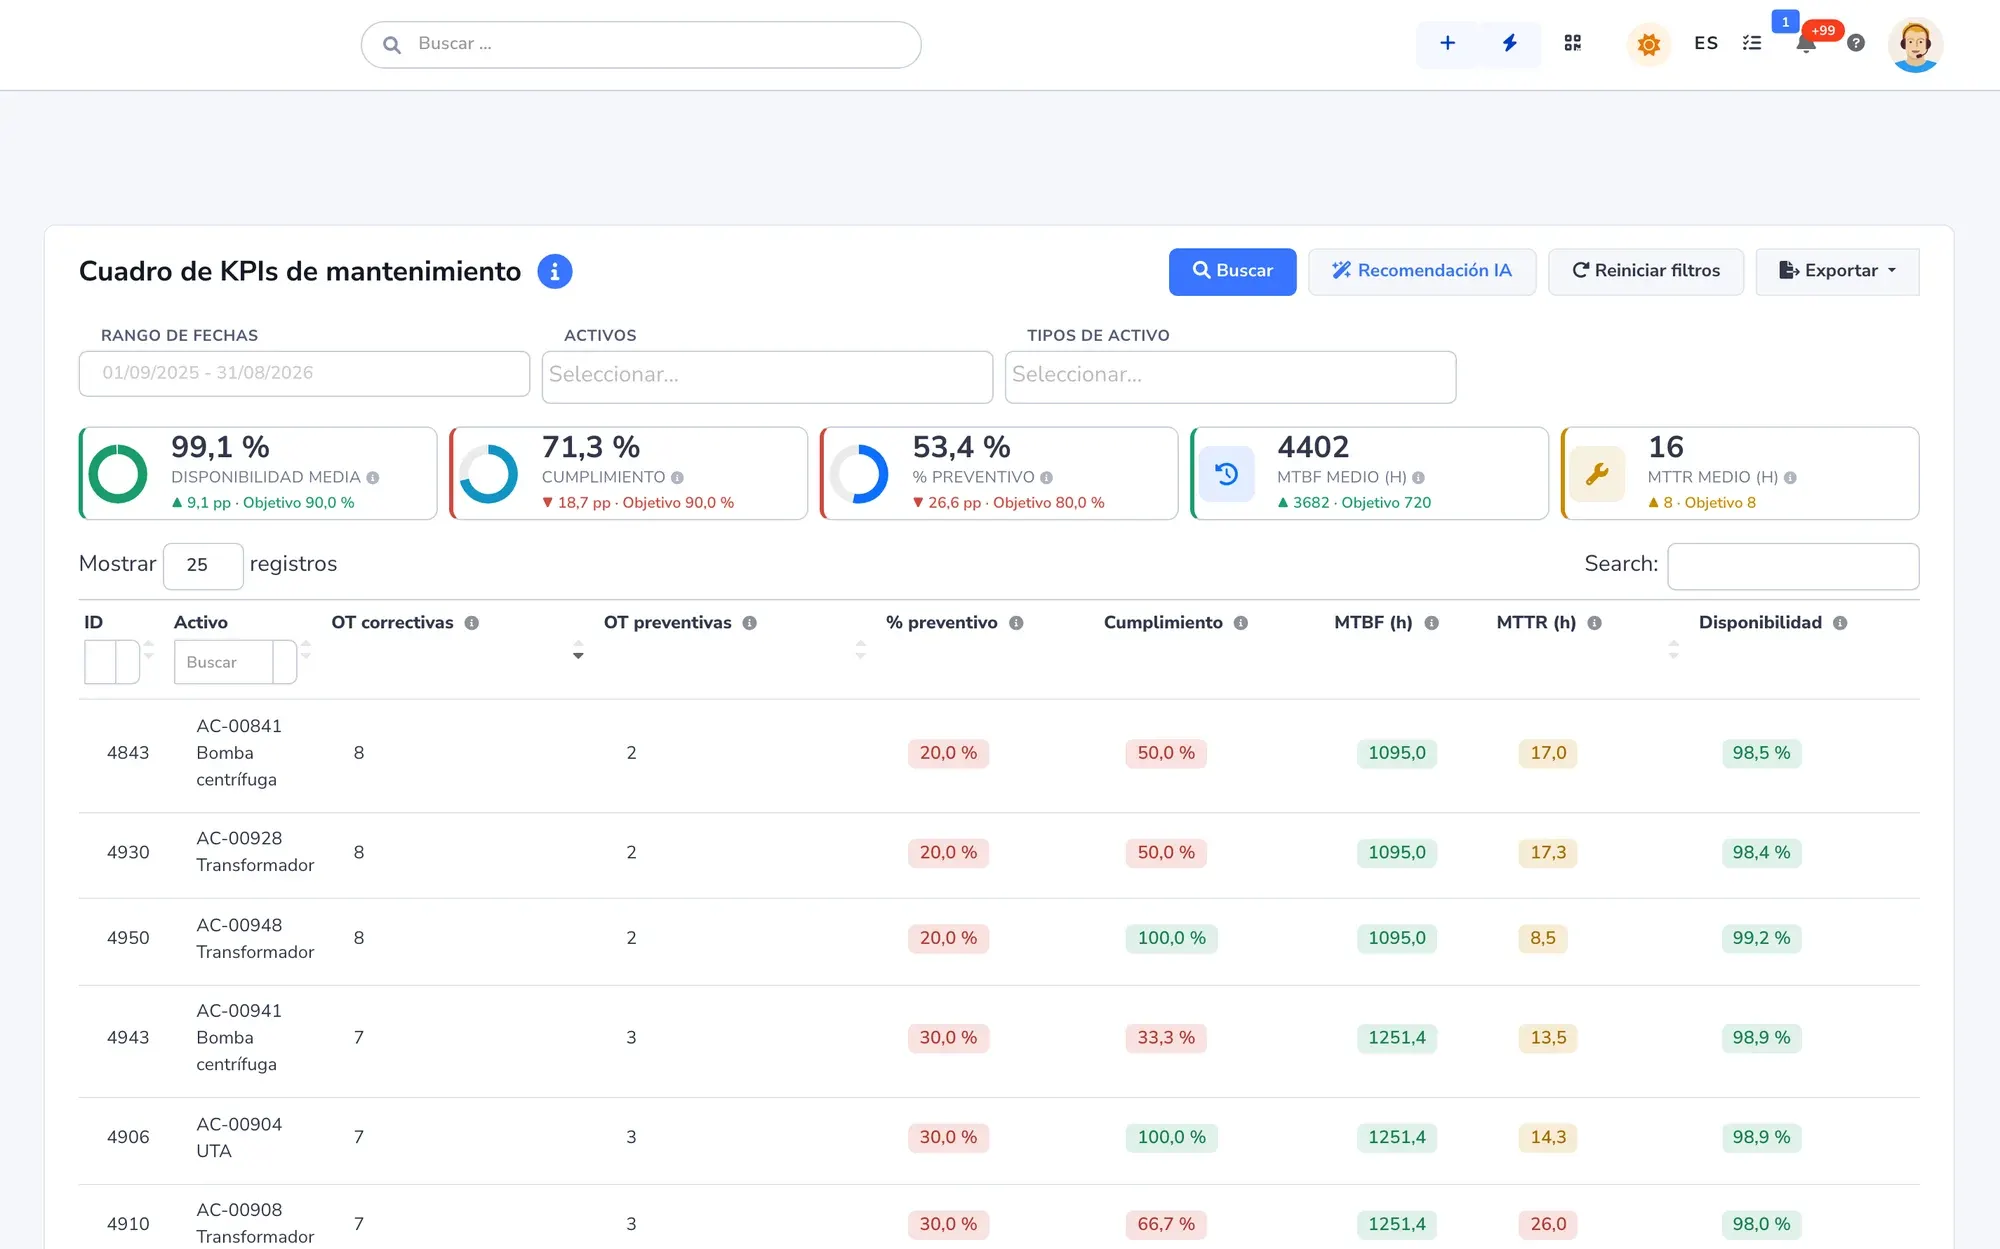Open the Tipos de activo selector
The height and width of the screenshot is (1249, 2000).
[1230, 376]
